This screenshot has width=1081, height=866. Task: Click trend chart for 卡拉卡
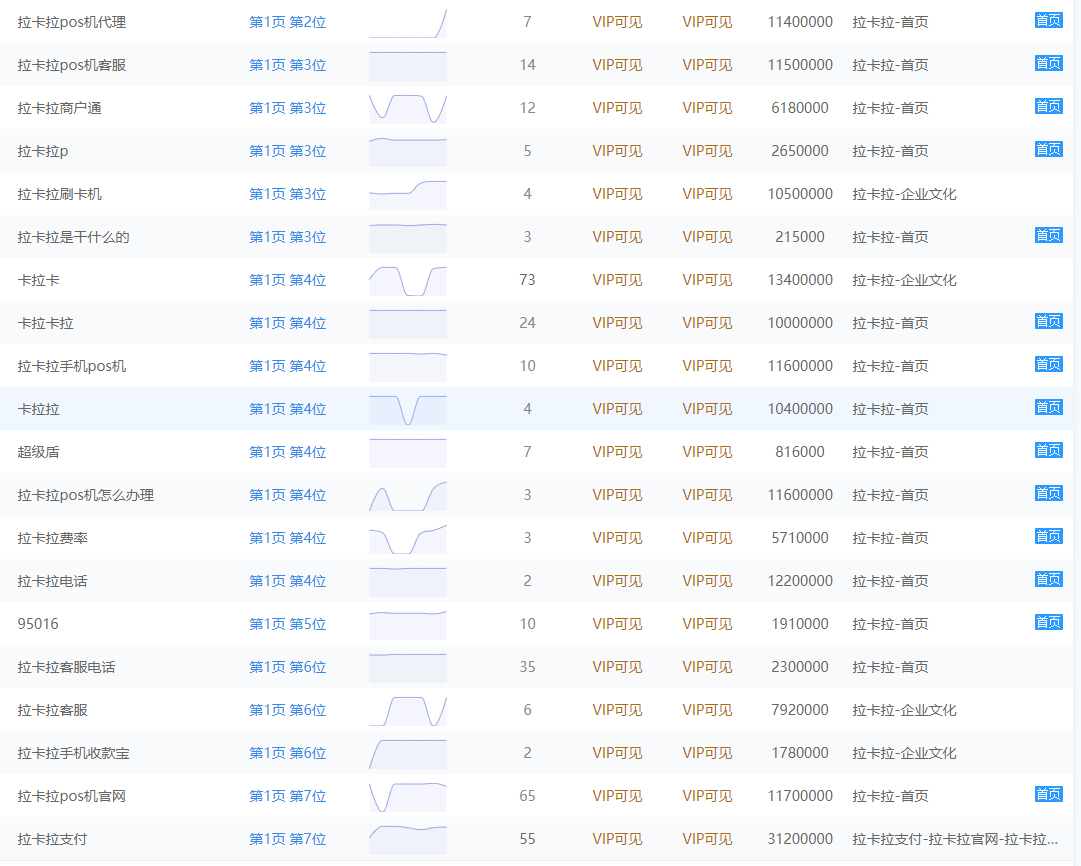coord(408,281)
